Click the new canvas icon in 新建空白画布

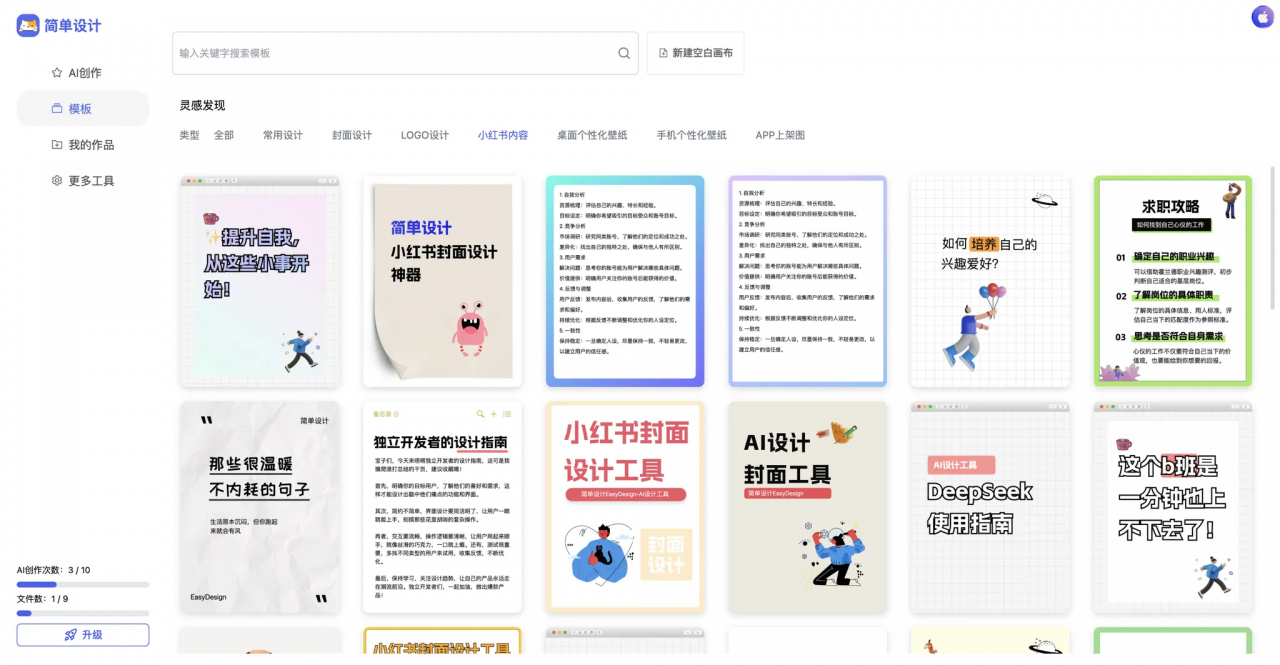663,53
